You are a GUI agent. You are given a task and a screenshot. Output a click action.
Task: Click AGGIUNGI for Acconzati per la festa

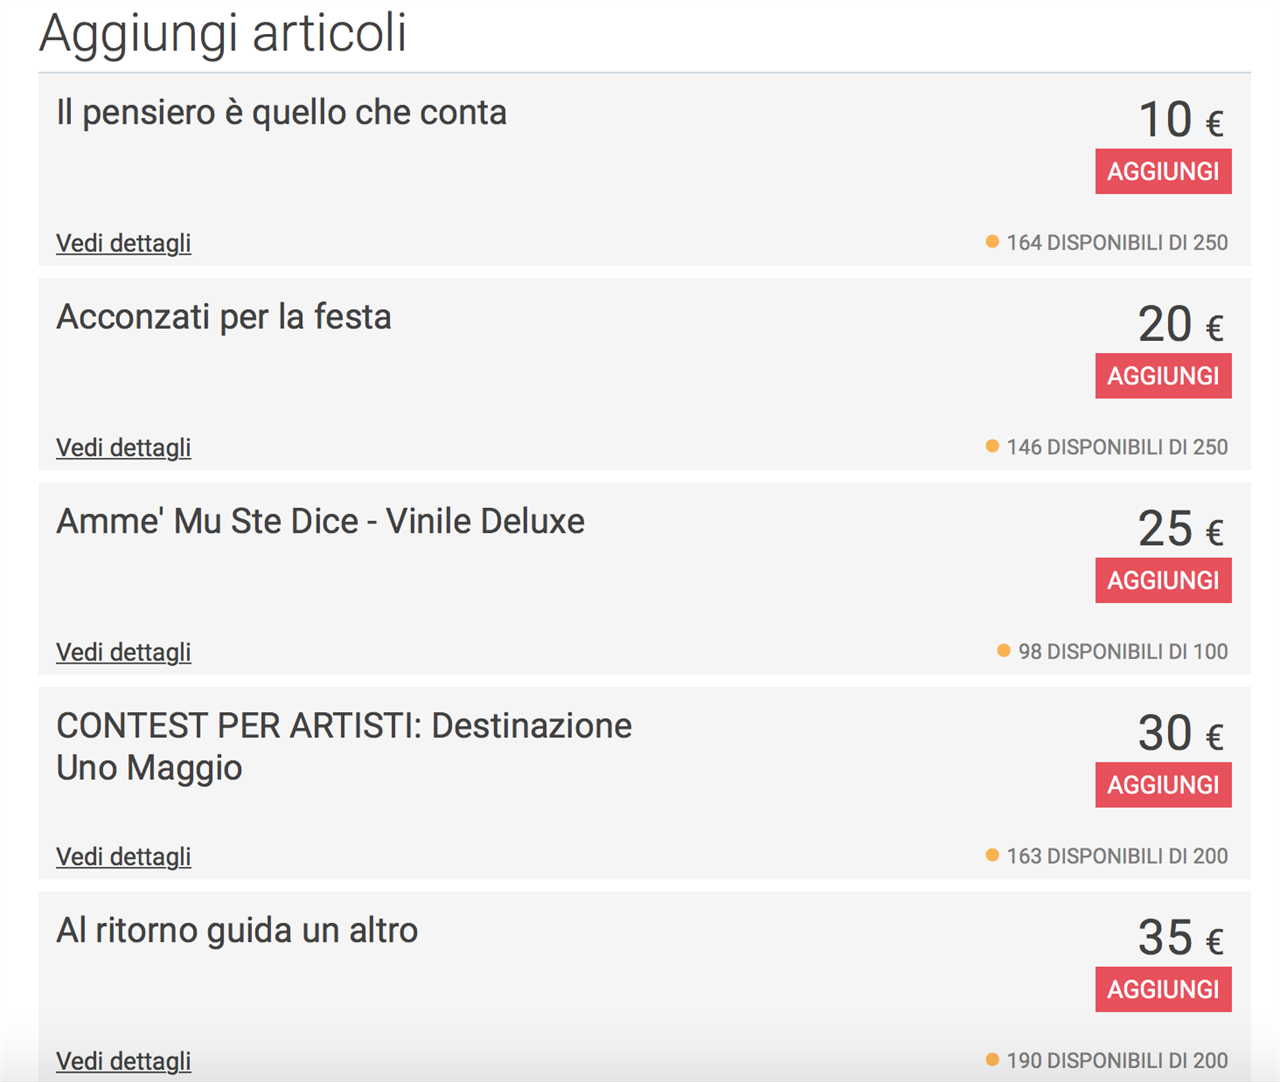pos(1163,376)
